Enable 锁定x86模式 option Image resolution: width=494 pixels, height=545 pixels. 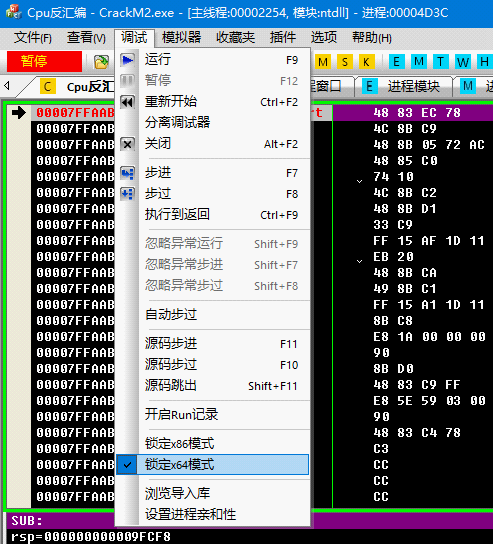tap(212, 444)
